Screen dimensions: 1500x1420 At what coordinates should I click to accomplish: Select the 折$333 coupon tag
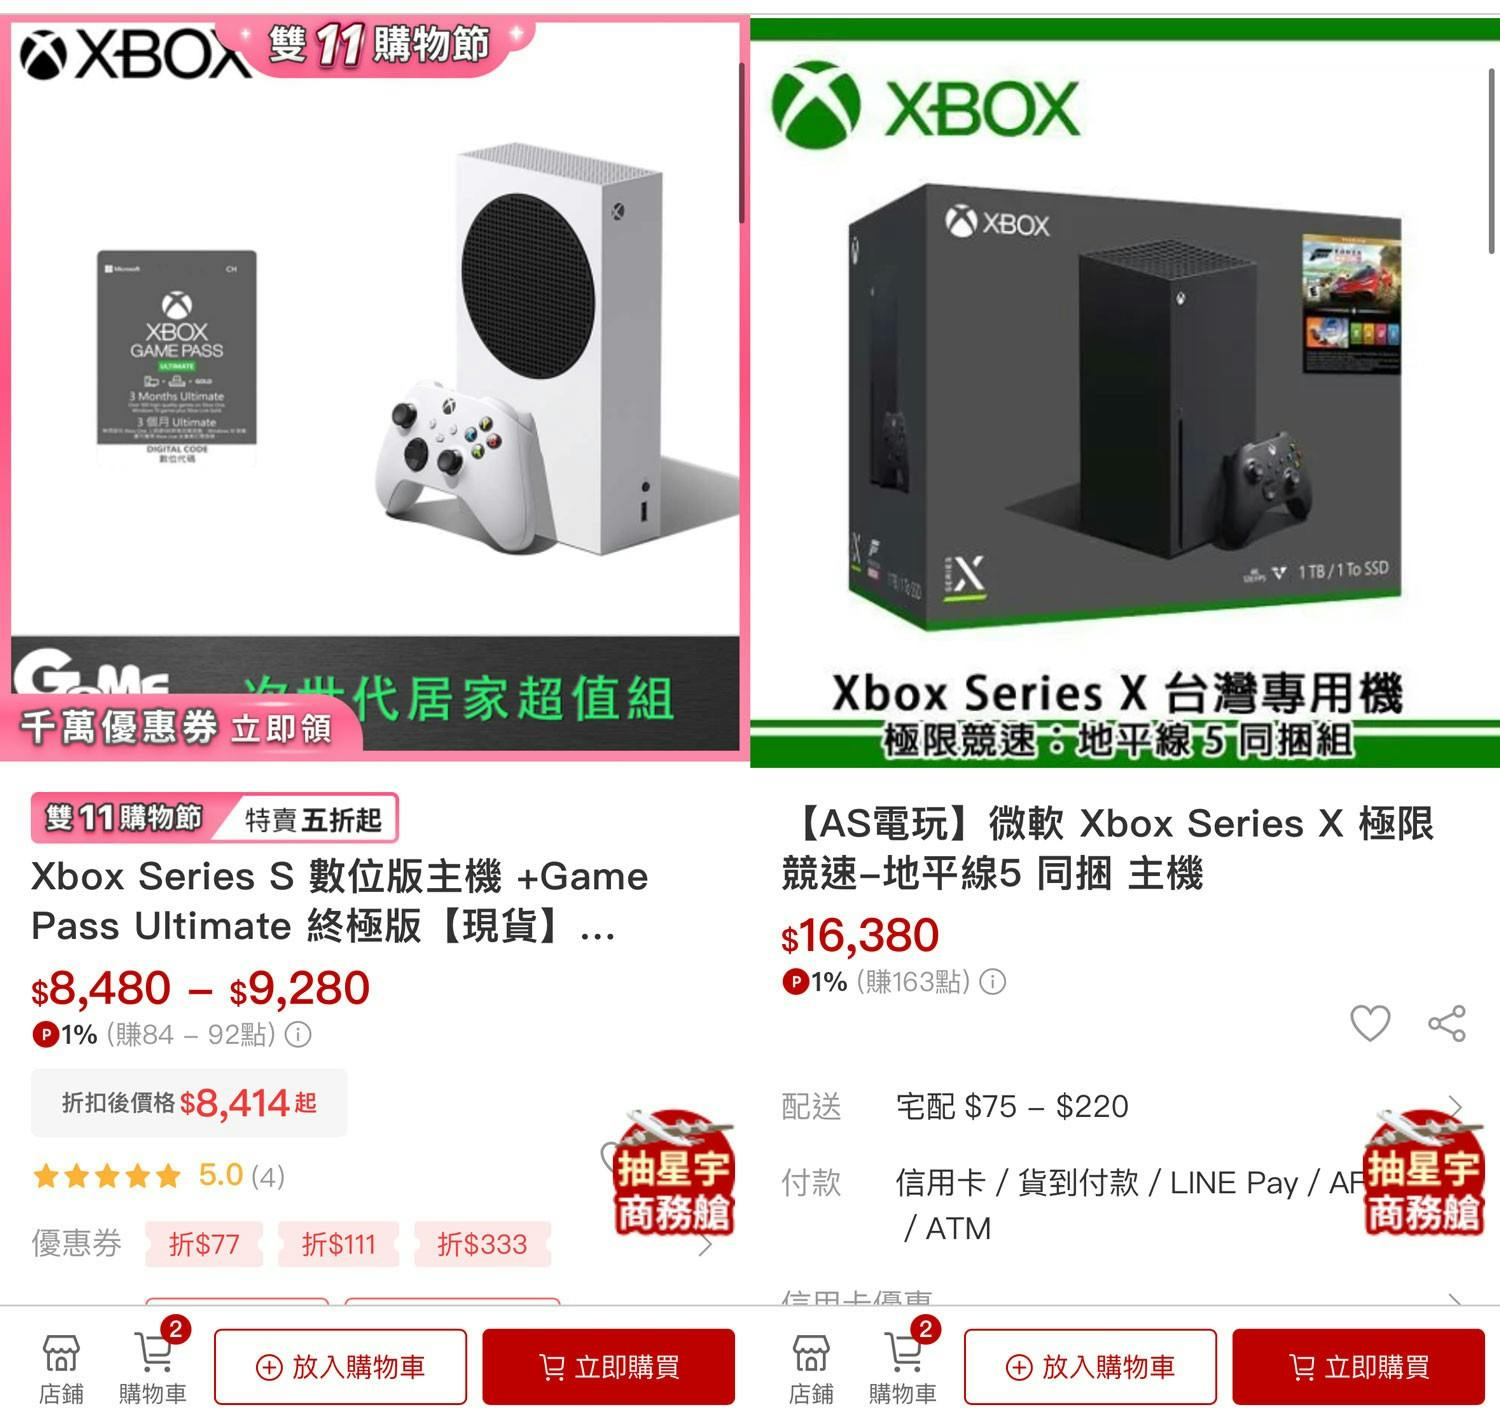[482, 1244]
